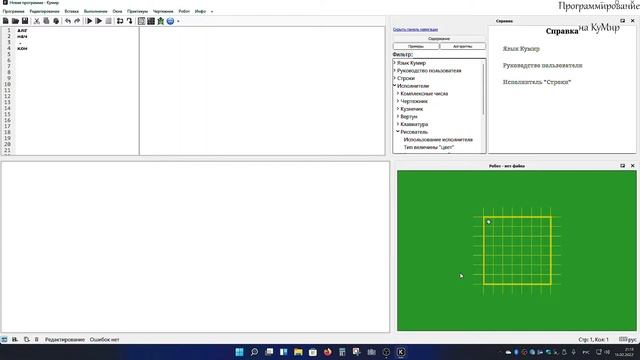The image size is (640, 360).
Task: Open the Инфо menu
Action: [200, 11]
